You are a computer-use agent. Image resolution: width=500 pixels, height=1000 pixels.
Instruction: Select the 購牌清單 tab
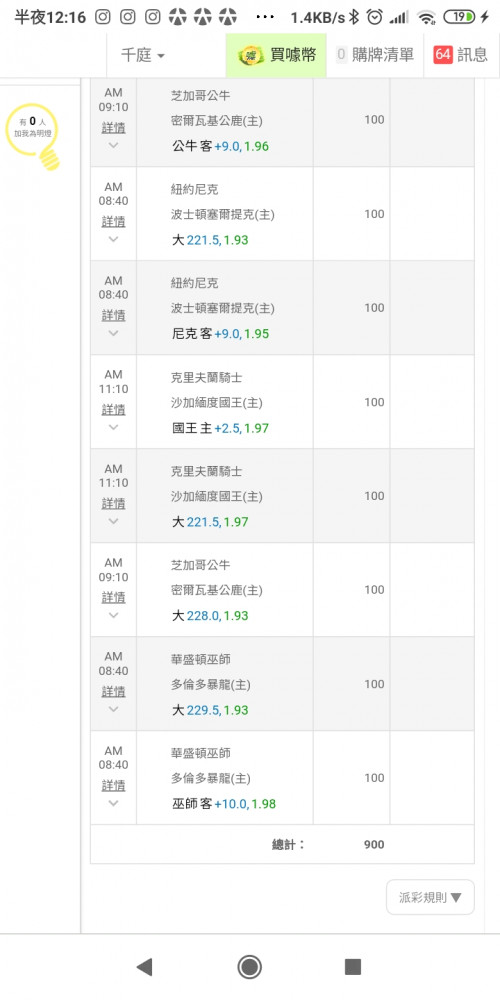pos(375,55)
